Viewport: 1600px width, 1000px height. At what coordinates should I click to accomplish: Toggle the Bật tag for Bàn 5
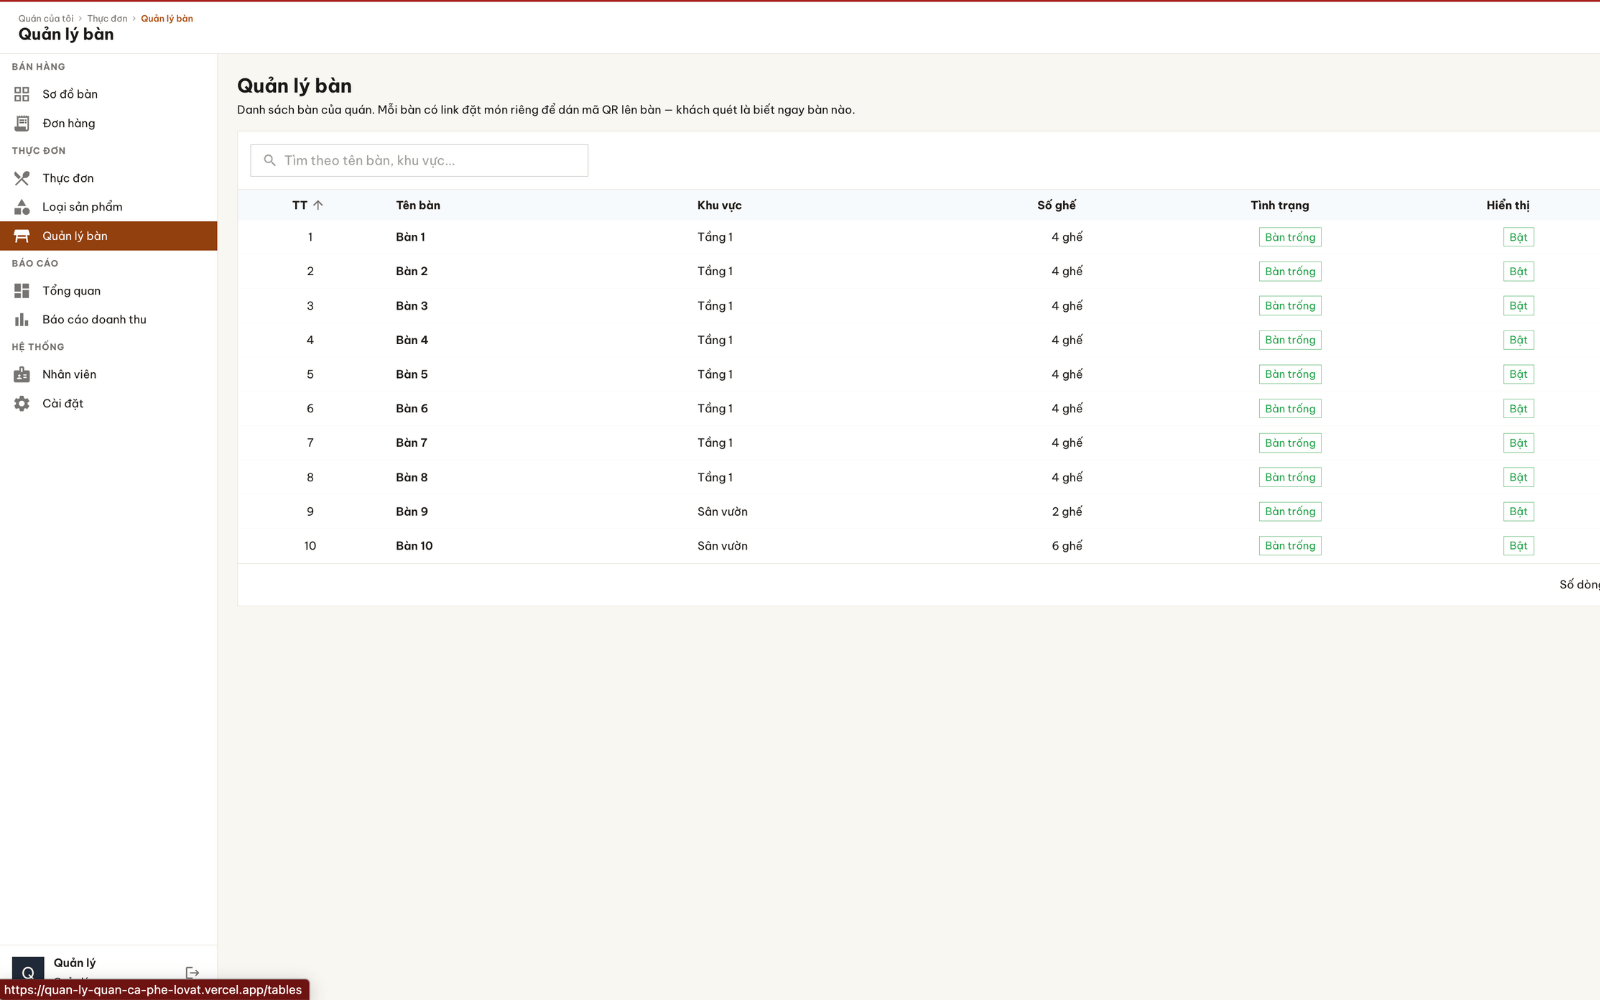point(1518,374)
